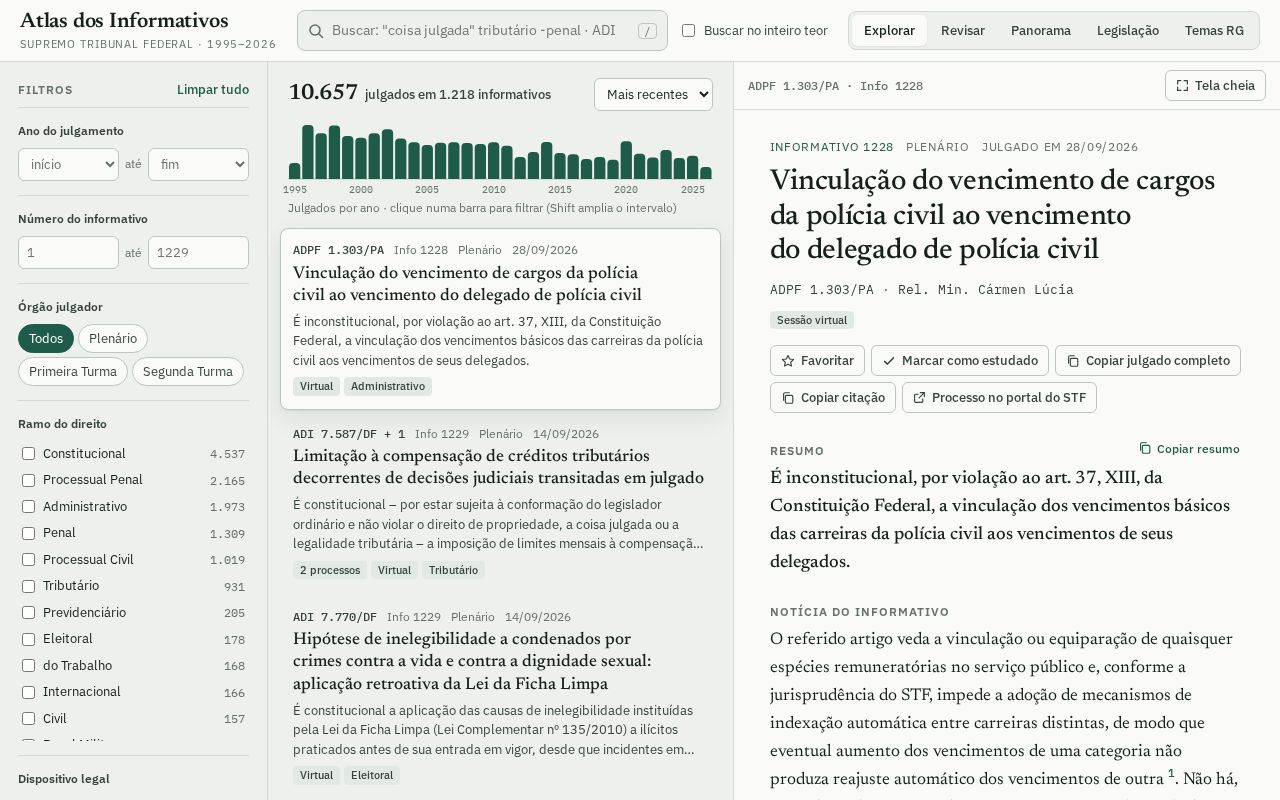Switch to the Revisar tab
Viewport: 1280px width, 800px height.
coord(963,31)
